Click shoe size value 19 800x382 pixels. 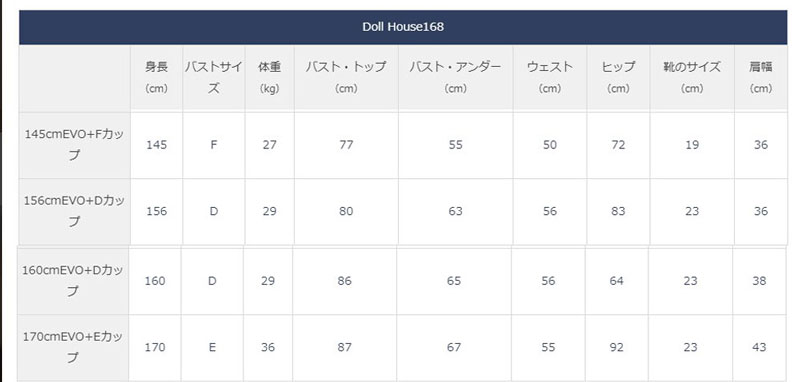[x=692, y=145]
